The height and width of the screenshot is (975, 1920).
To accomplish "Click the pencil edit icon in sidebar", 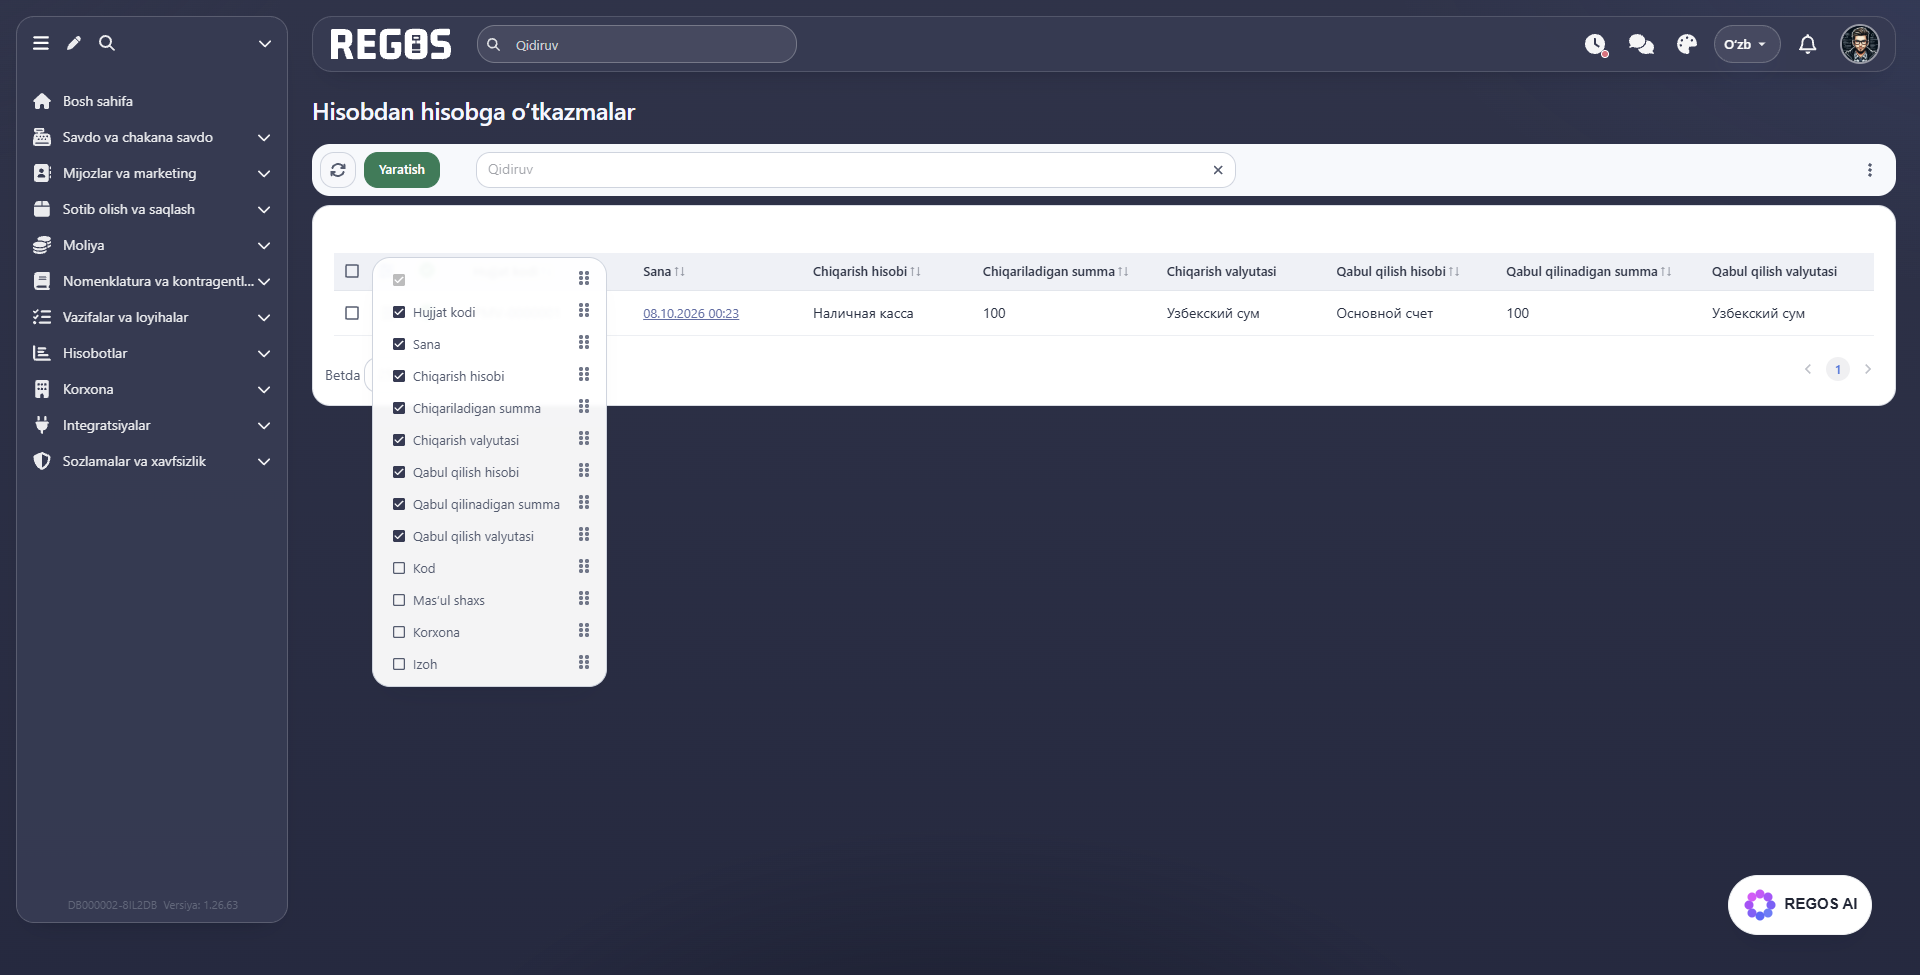I will click(x=74, y=43).
